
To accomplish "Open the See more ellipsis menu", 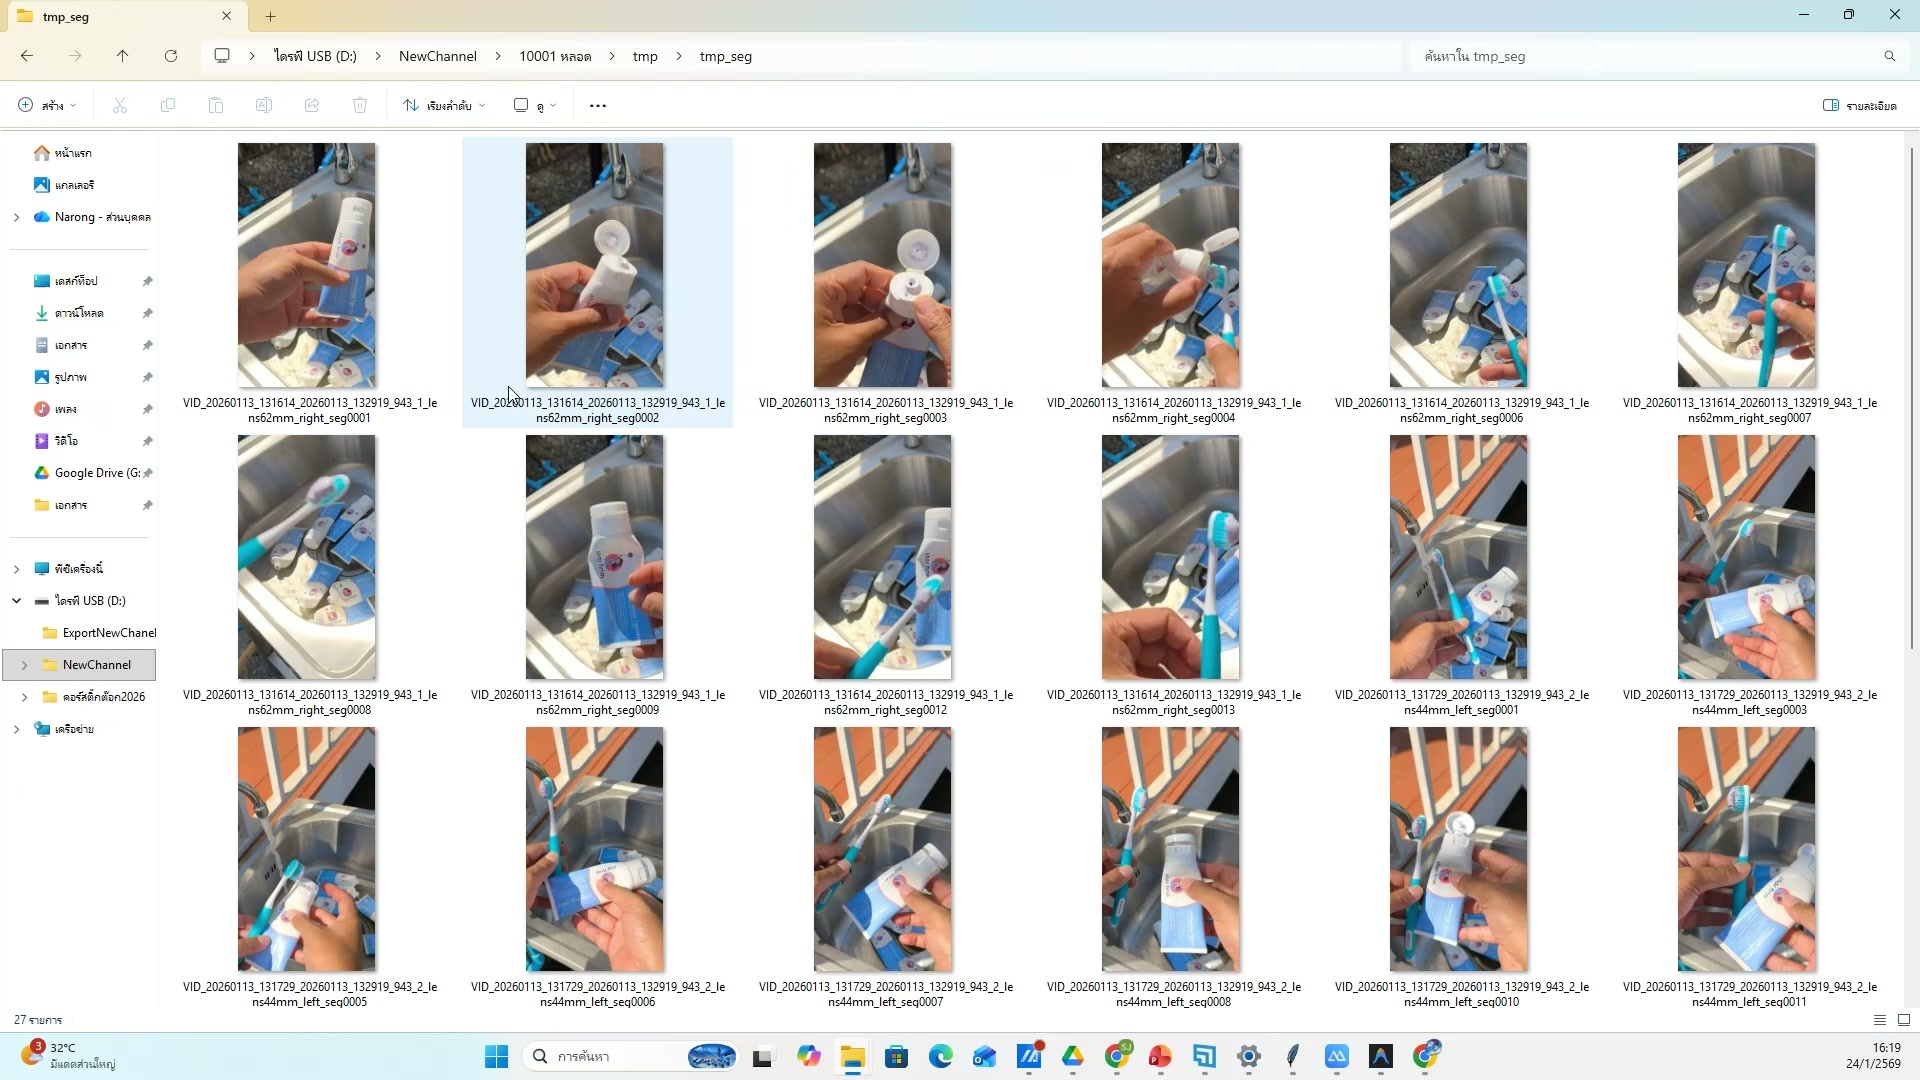I will 597,105.
